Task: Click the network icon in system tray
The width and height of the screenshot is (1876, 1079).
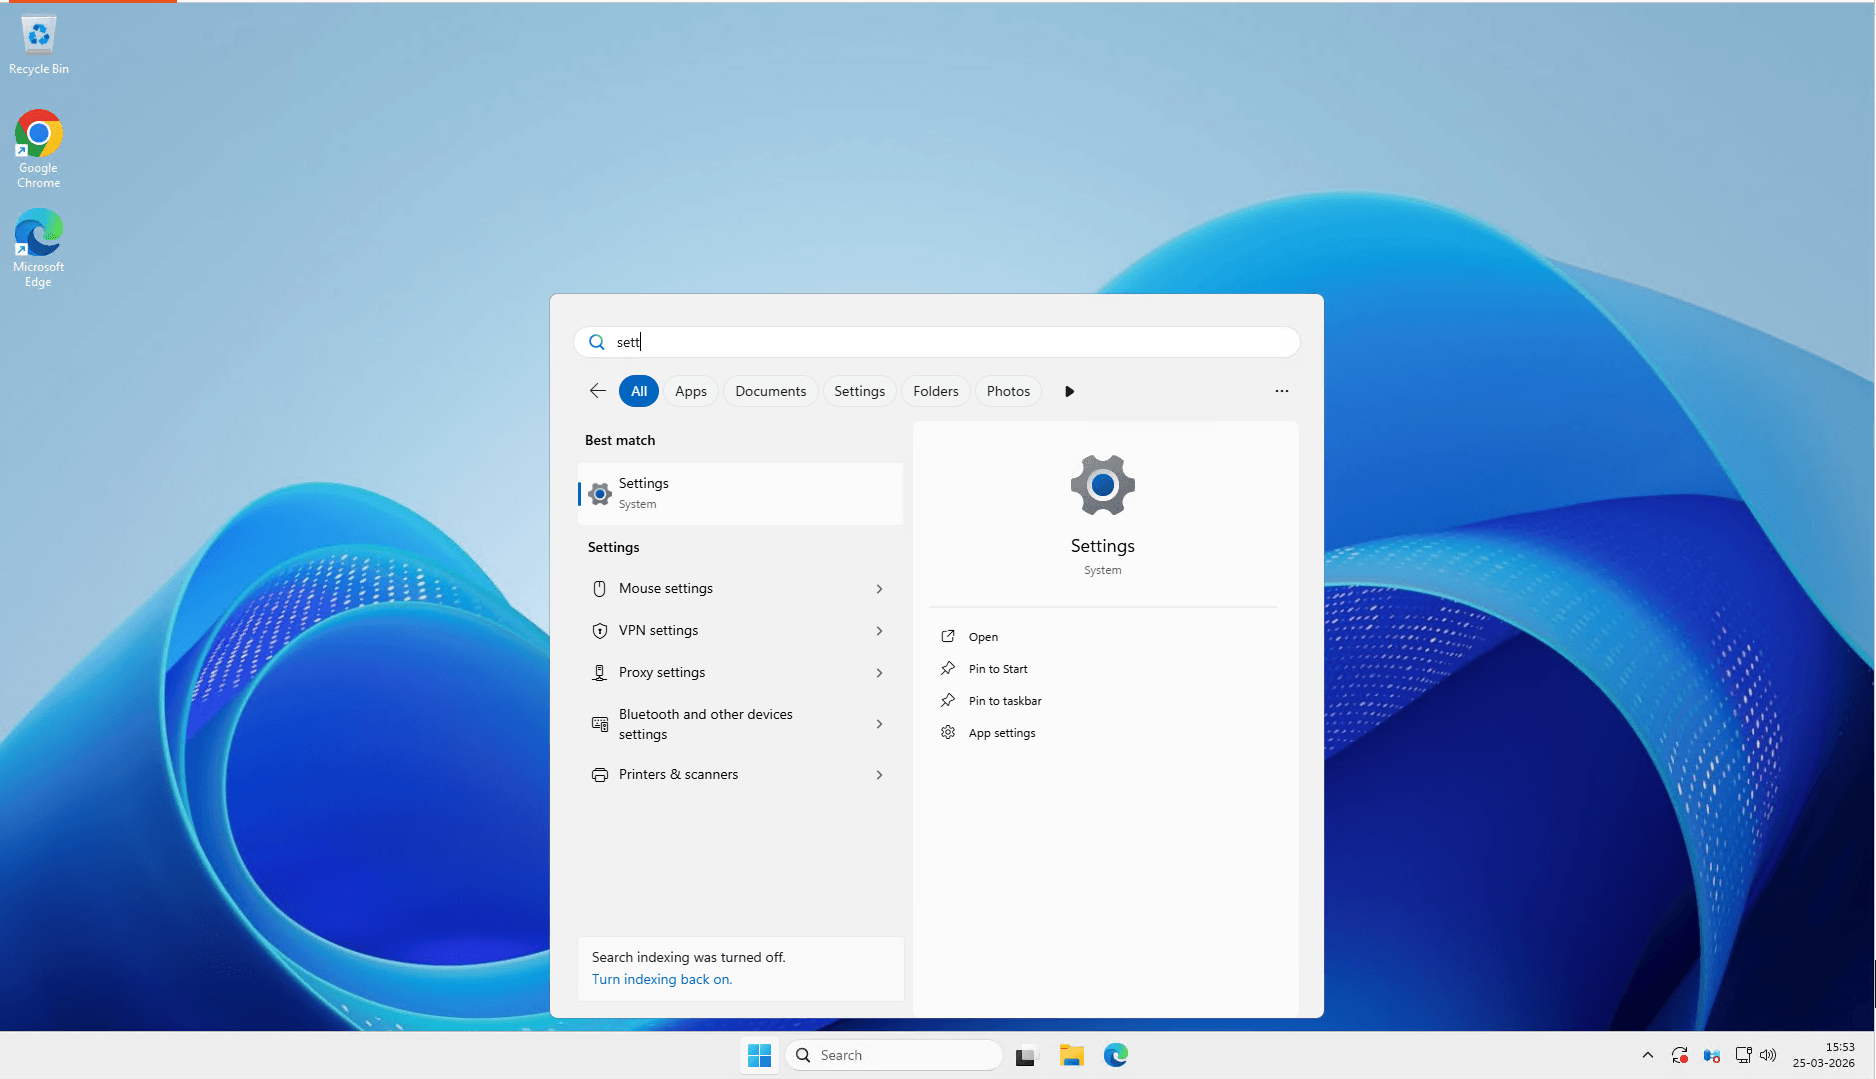Action: 1743,1055
